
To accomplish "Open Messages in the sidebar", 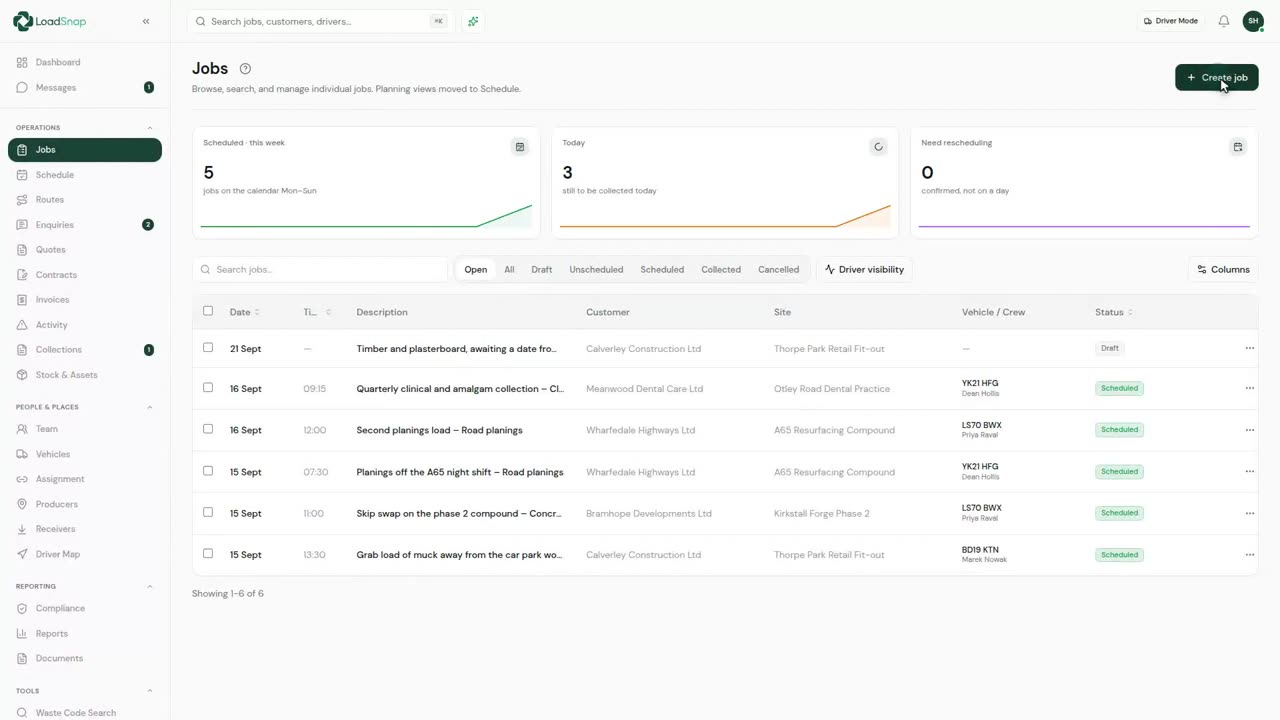I will pos(85,87).
